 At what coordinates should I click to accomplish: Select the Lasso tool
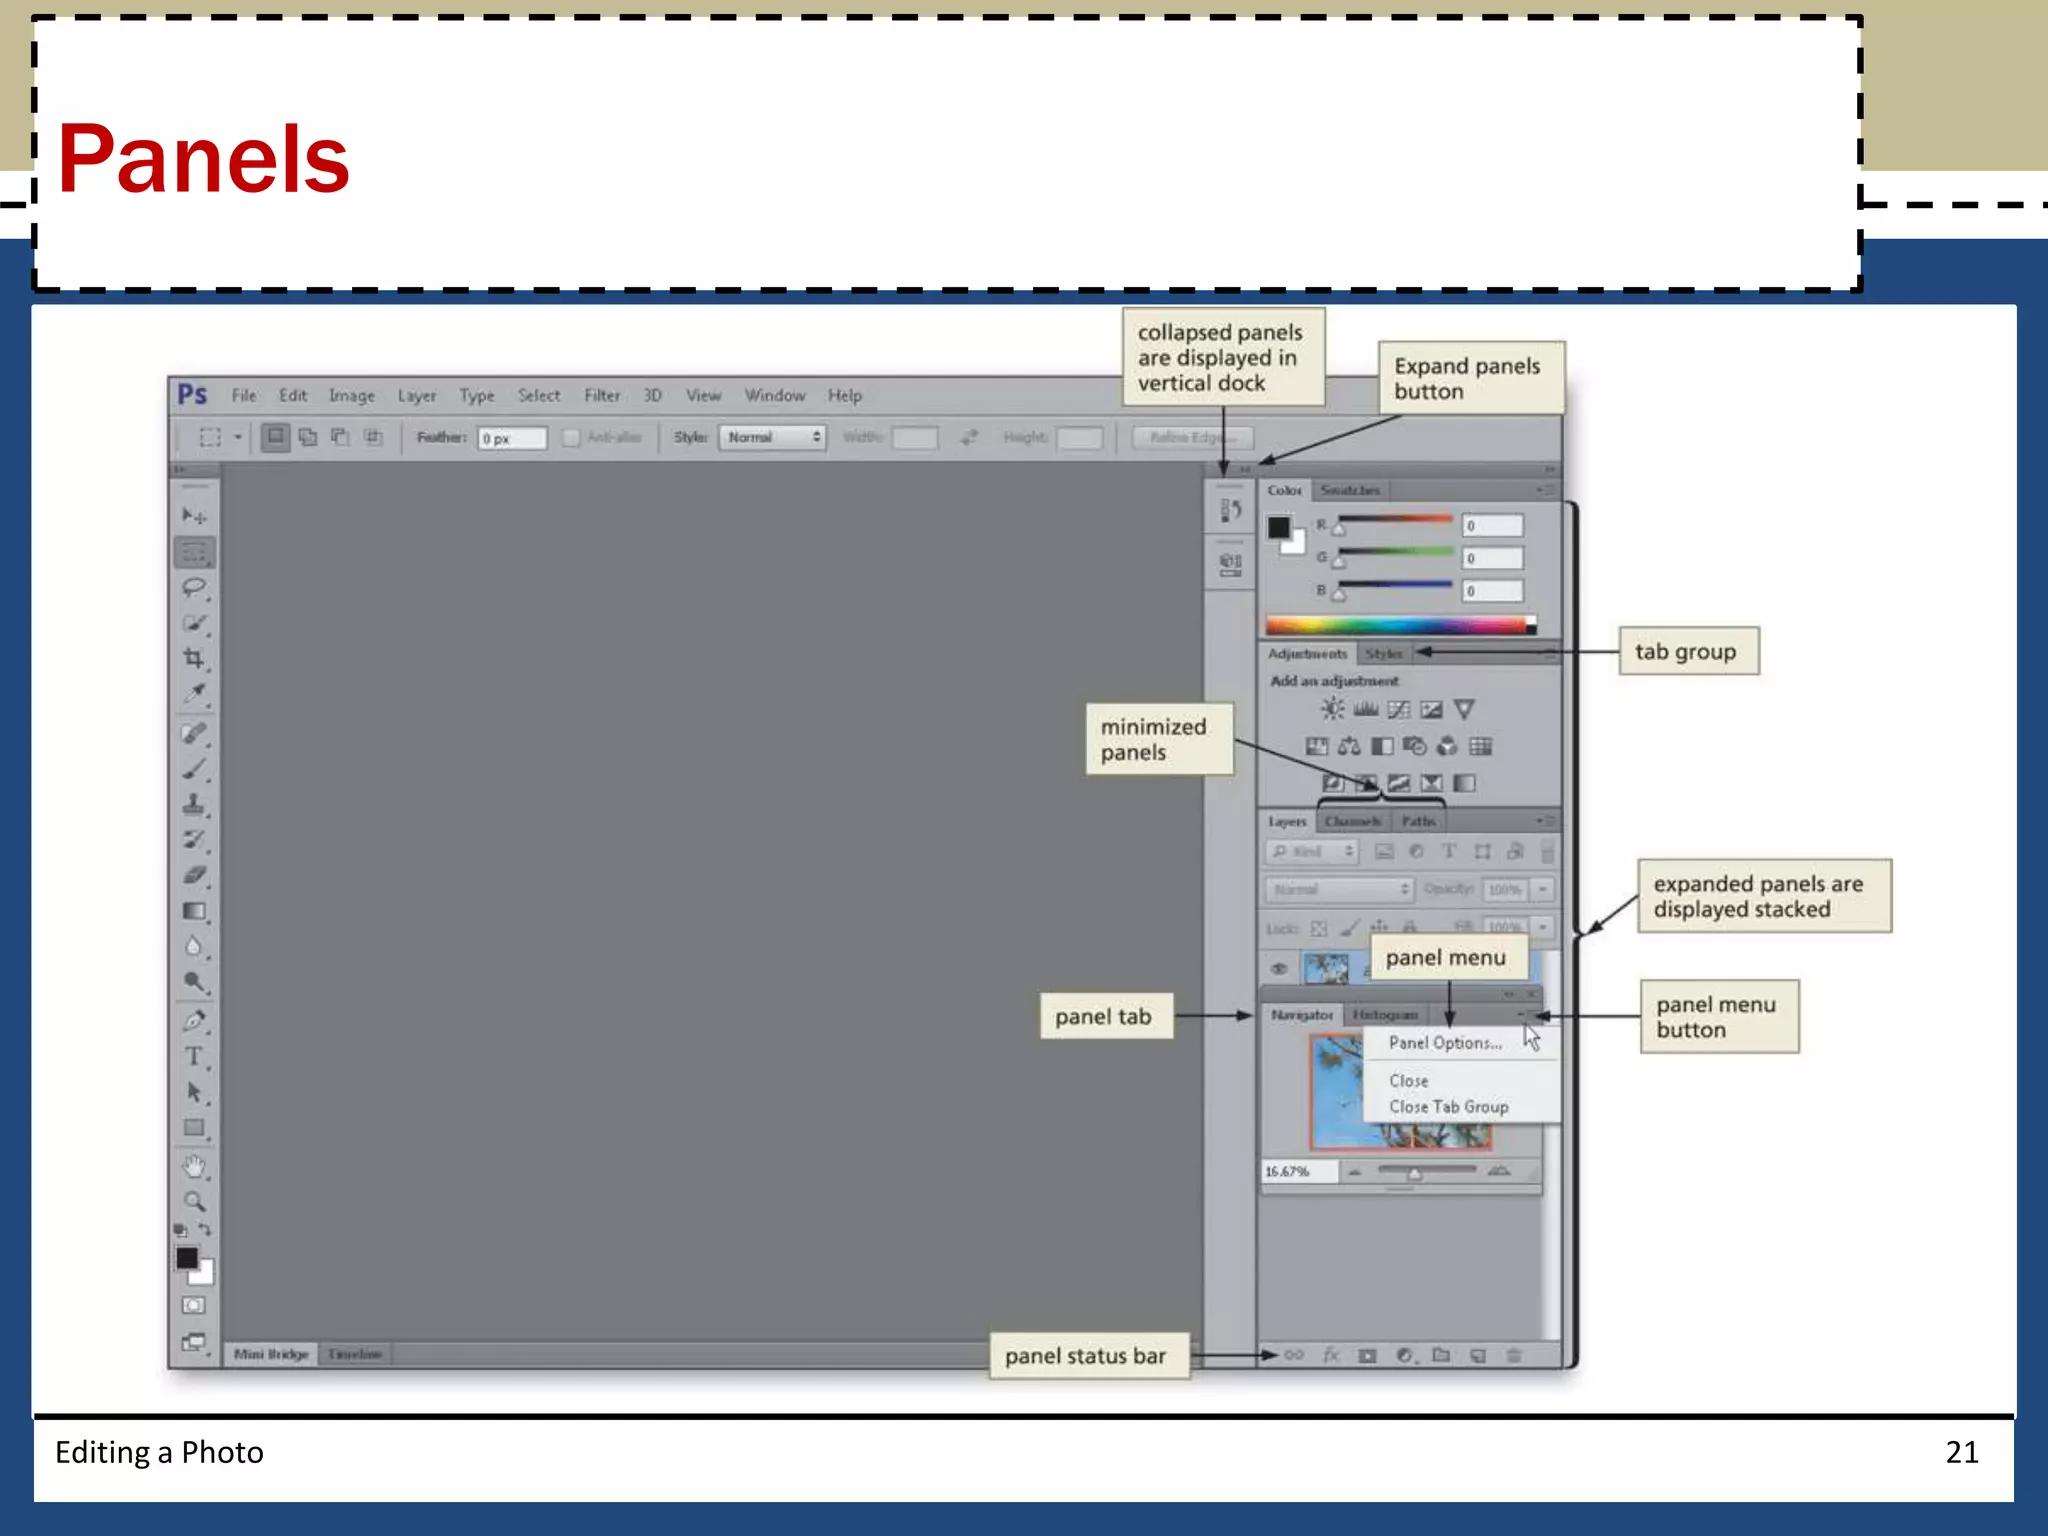[194, 588]
